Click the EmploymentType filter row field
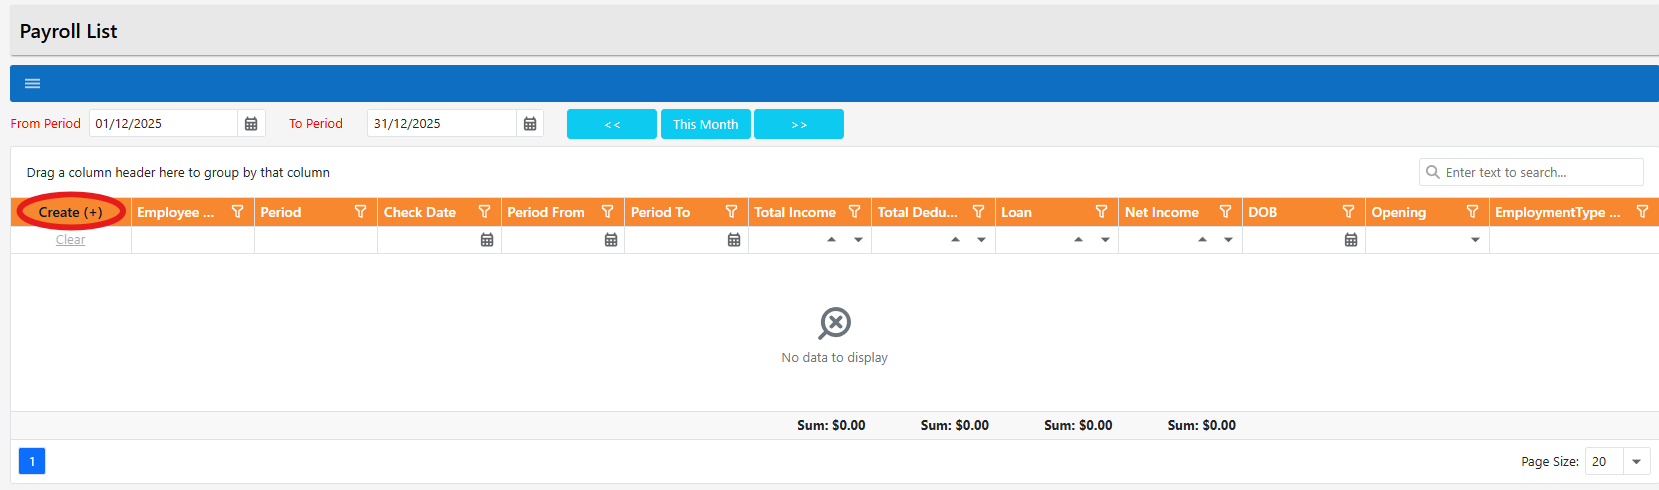 (1574, 240)
